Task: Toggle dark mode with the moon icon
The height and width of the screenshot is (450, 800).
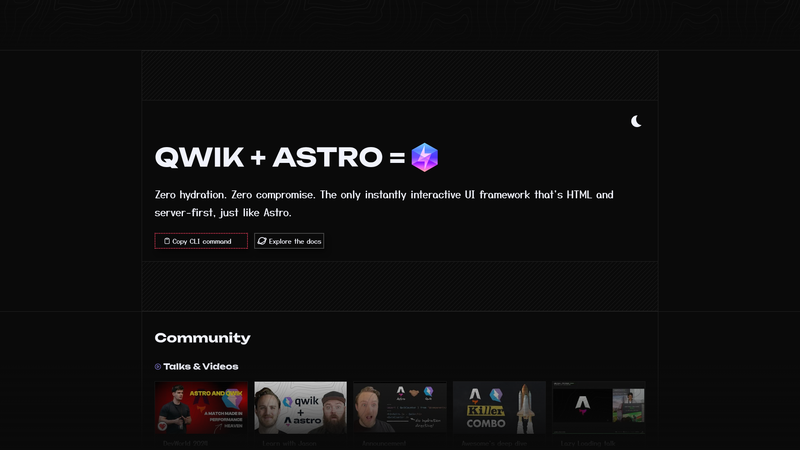Action: 636,121
